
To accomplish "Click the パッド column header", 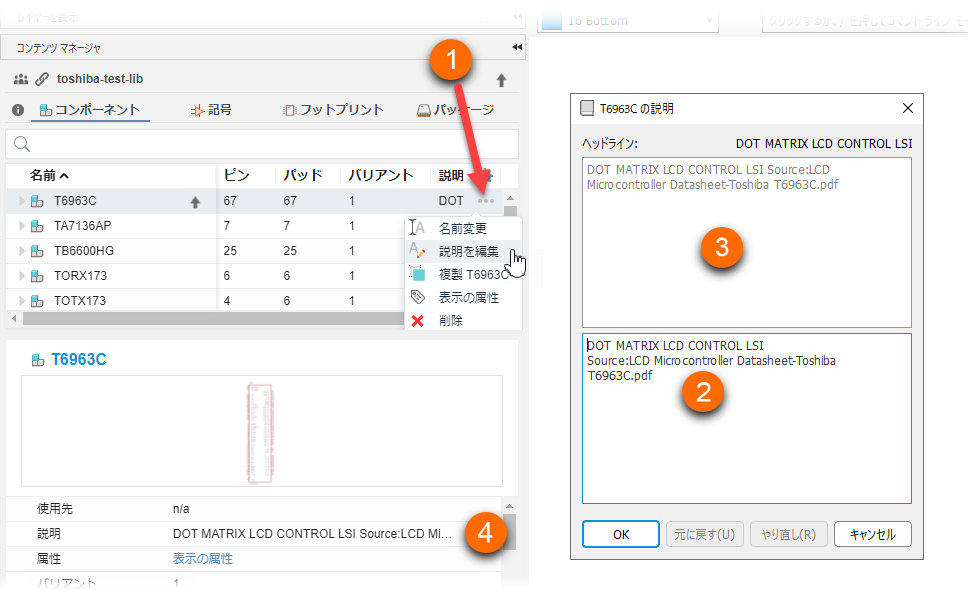I will tap(302, 175).
